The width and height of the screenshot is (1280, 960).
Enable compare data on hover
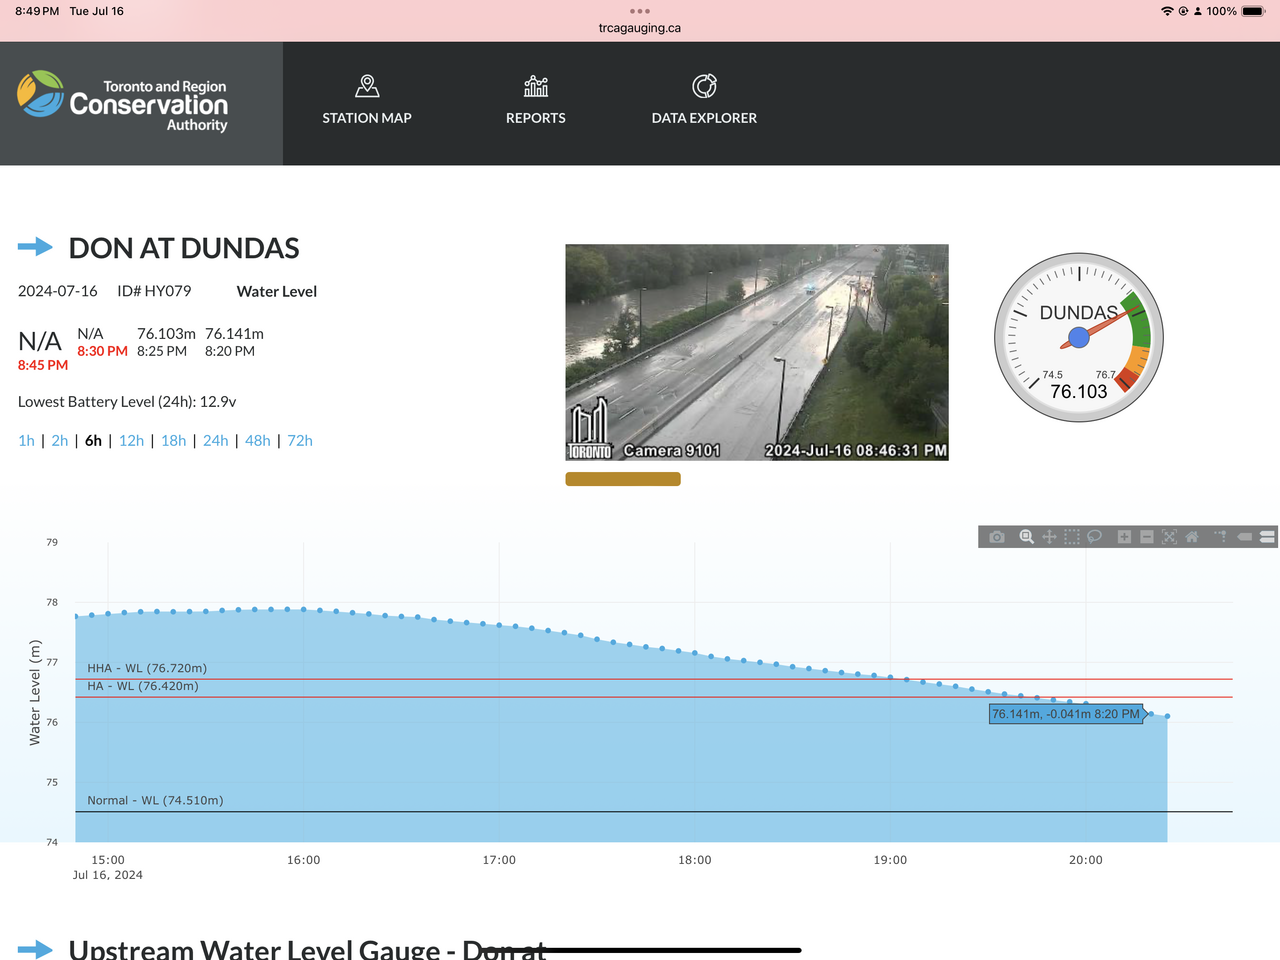coord(1267,537)
